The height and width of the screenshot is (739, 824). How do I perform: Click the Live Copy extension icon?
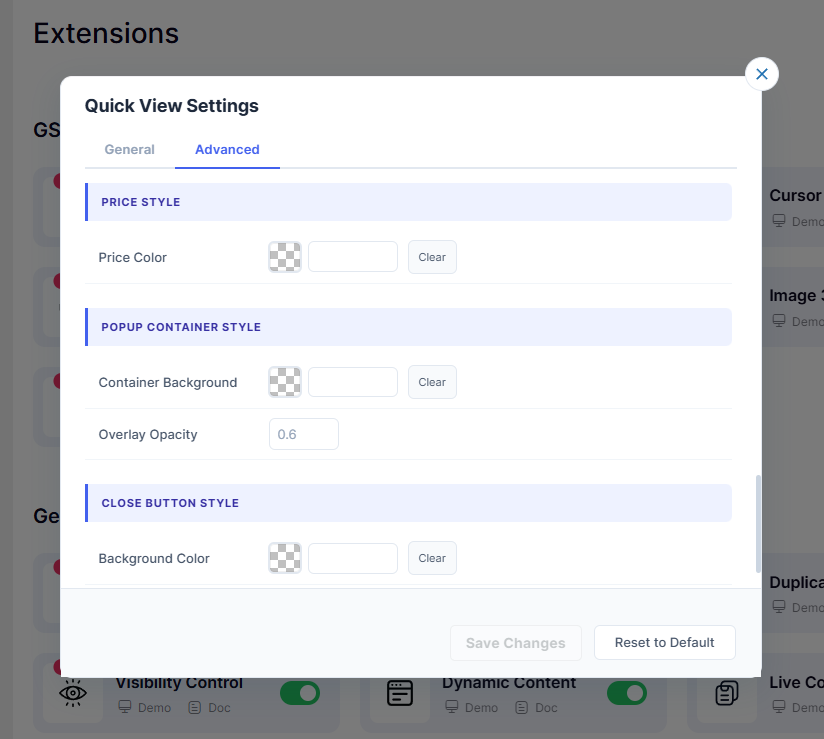click(727, 693)
